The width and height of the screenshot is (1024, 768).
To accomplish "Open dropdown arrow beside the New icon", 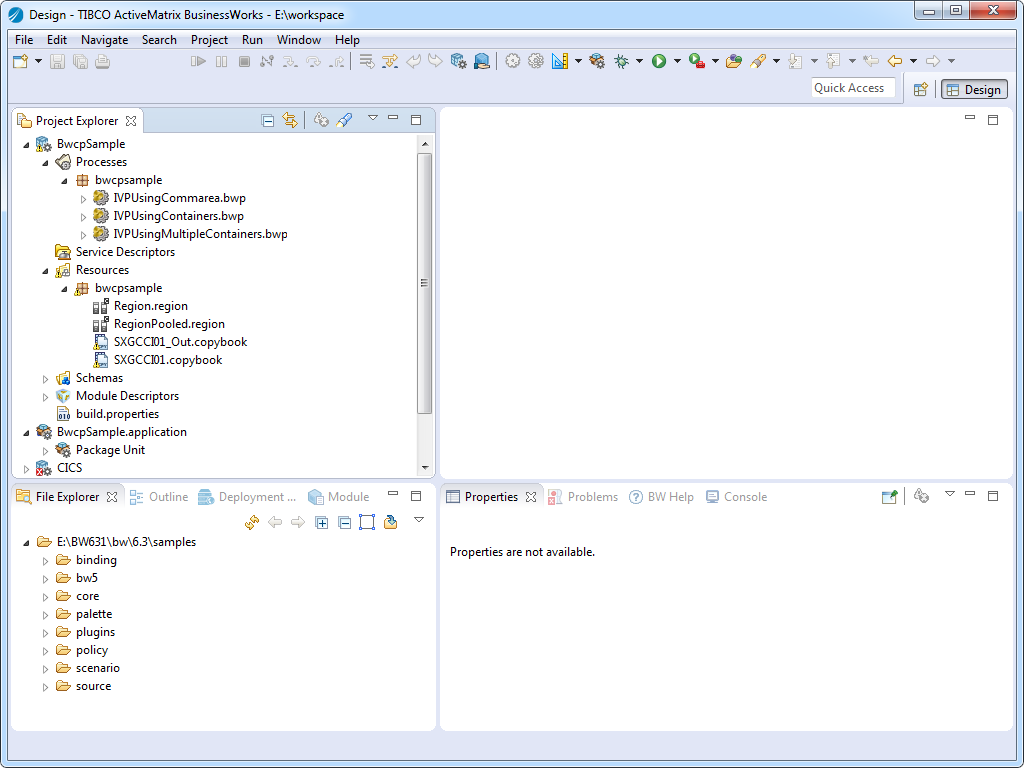I will (x=38, y=61).
